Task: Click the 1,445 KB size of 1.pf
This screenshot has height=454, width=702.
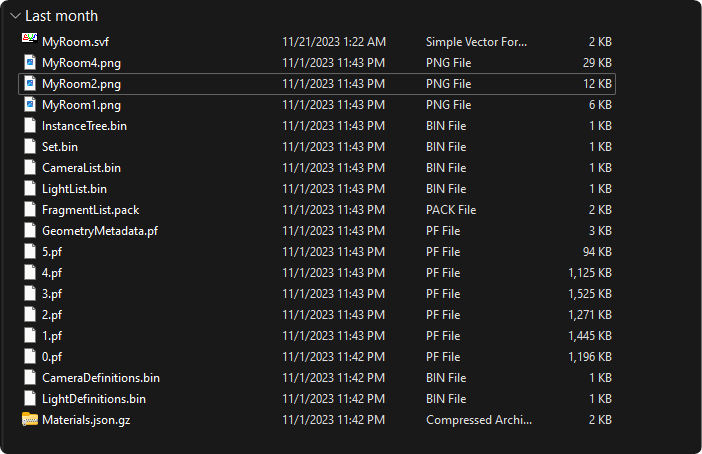Action: (x=589, y=336)
